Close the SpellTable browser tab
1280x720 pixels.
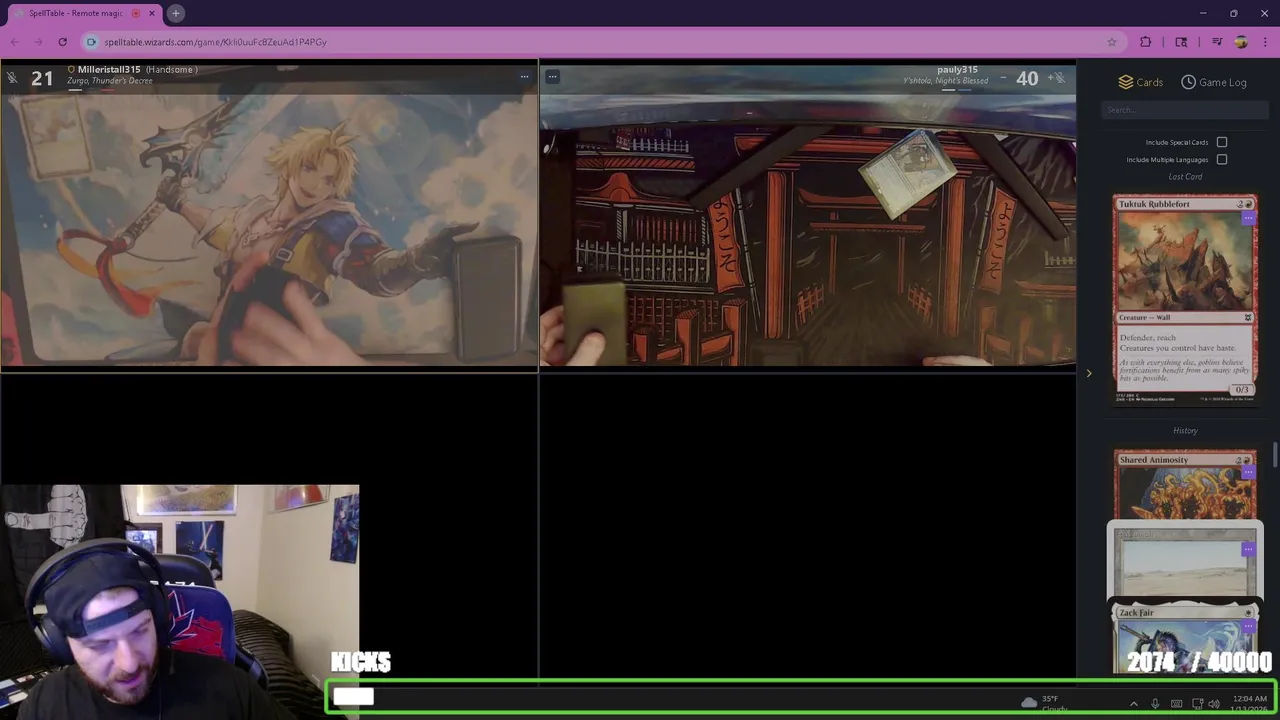152,13
